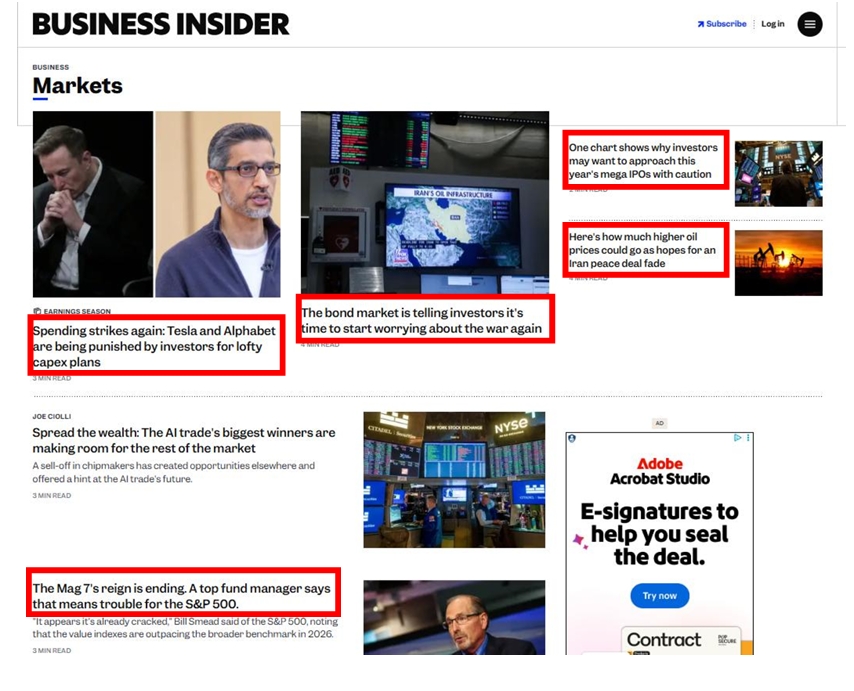Click the oil pumpjacks sunset thumbnail
Viewport: 854px width, 691px height.
click(778, 263)
